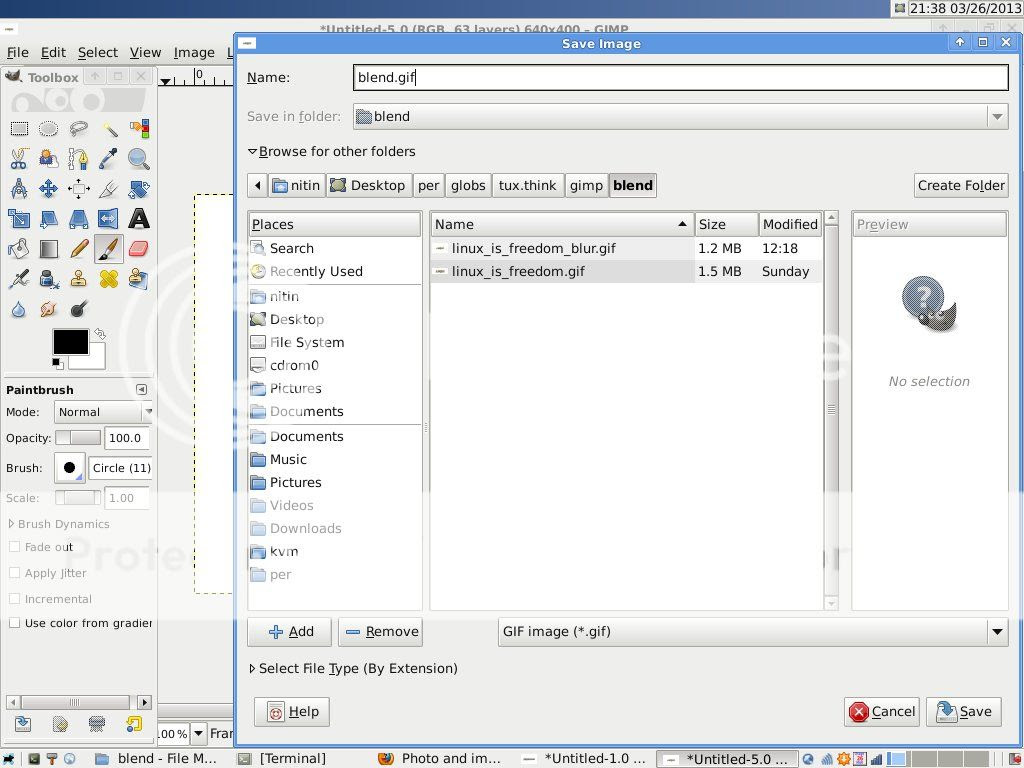The width and height of the screenshot is (1024, 768).
Task: Select the Rotate tool
Action: (139, 189)
